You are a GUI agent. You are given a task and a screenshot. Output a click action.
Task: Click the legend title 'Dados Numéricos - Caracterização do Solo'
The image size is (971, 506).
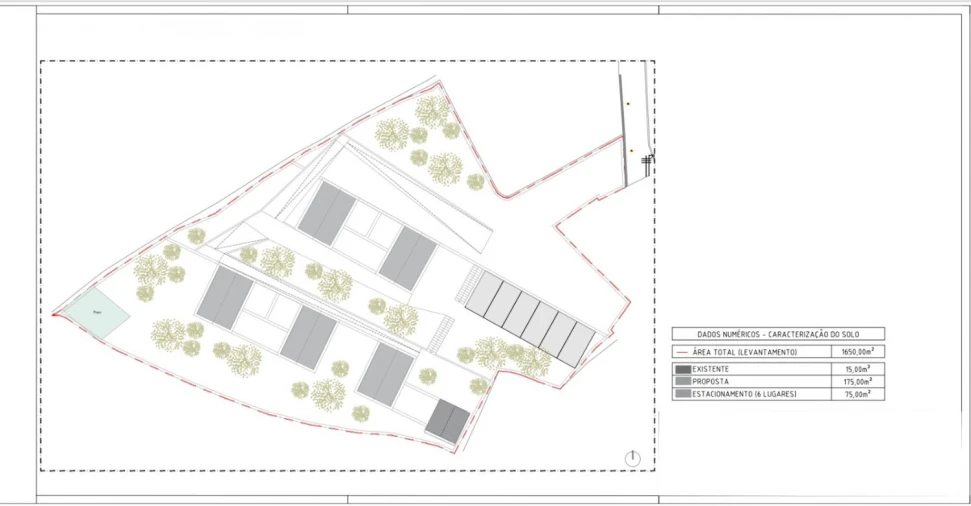[x=777, y=334]
